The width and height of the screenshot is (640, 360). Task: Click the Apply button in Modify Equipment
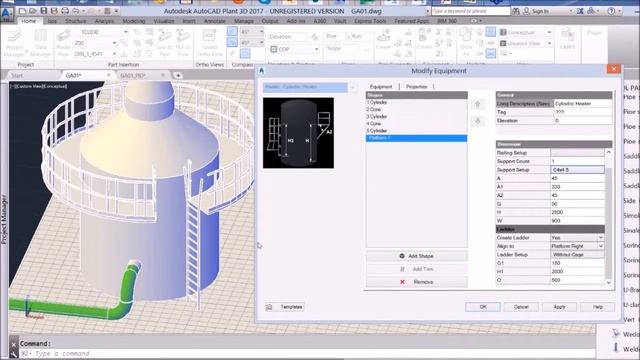click(x=559, y=307)
